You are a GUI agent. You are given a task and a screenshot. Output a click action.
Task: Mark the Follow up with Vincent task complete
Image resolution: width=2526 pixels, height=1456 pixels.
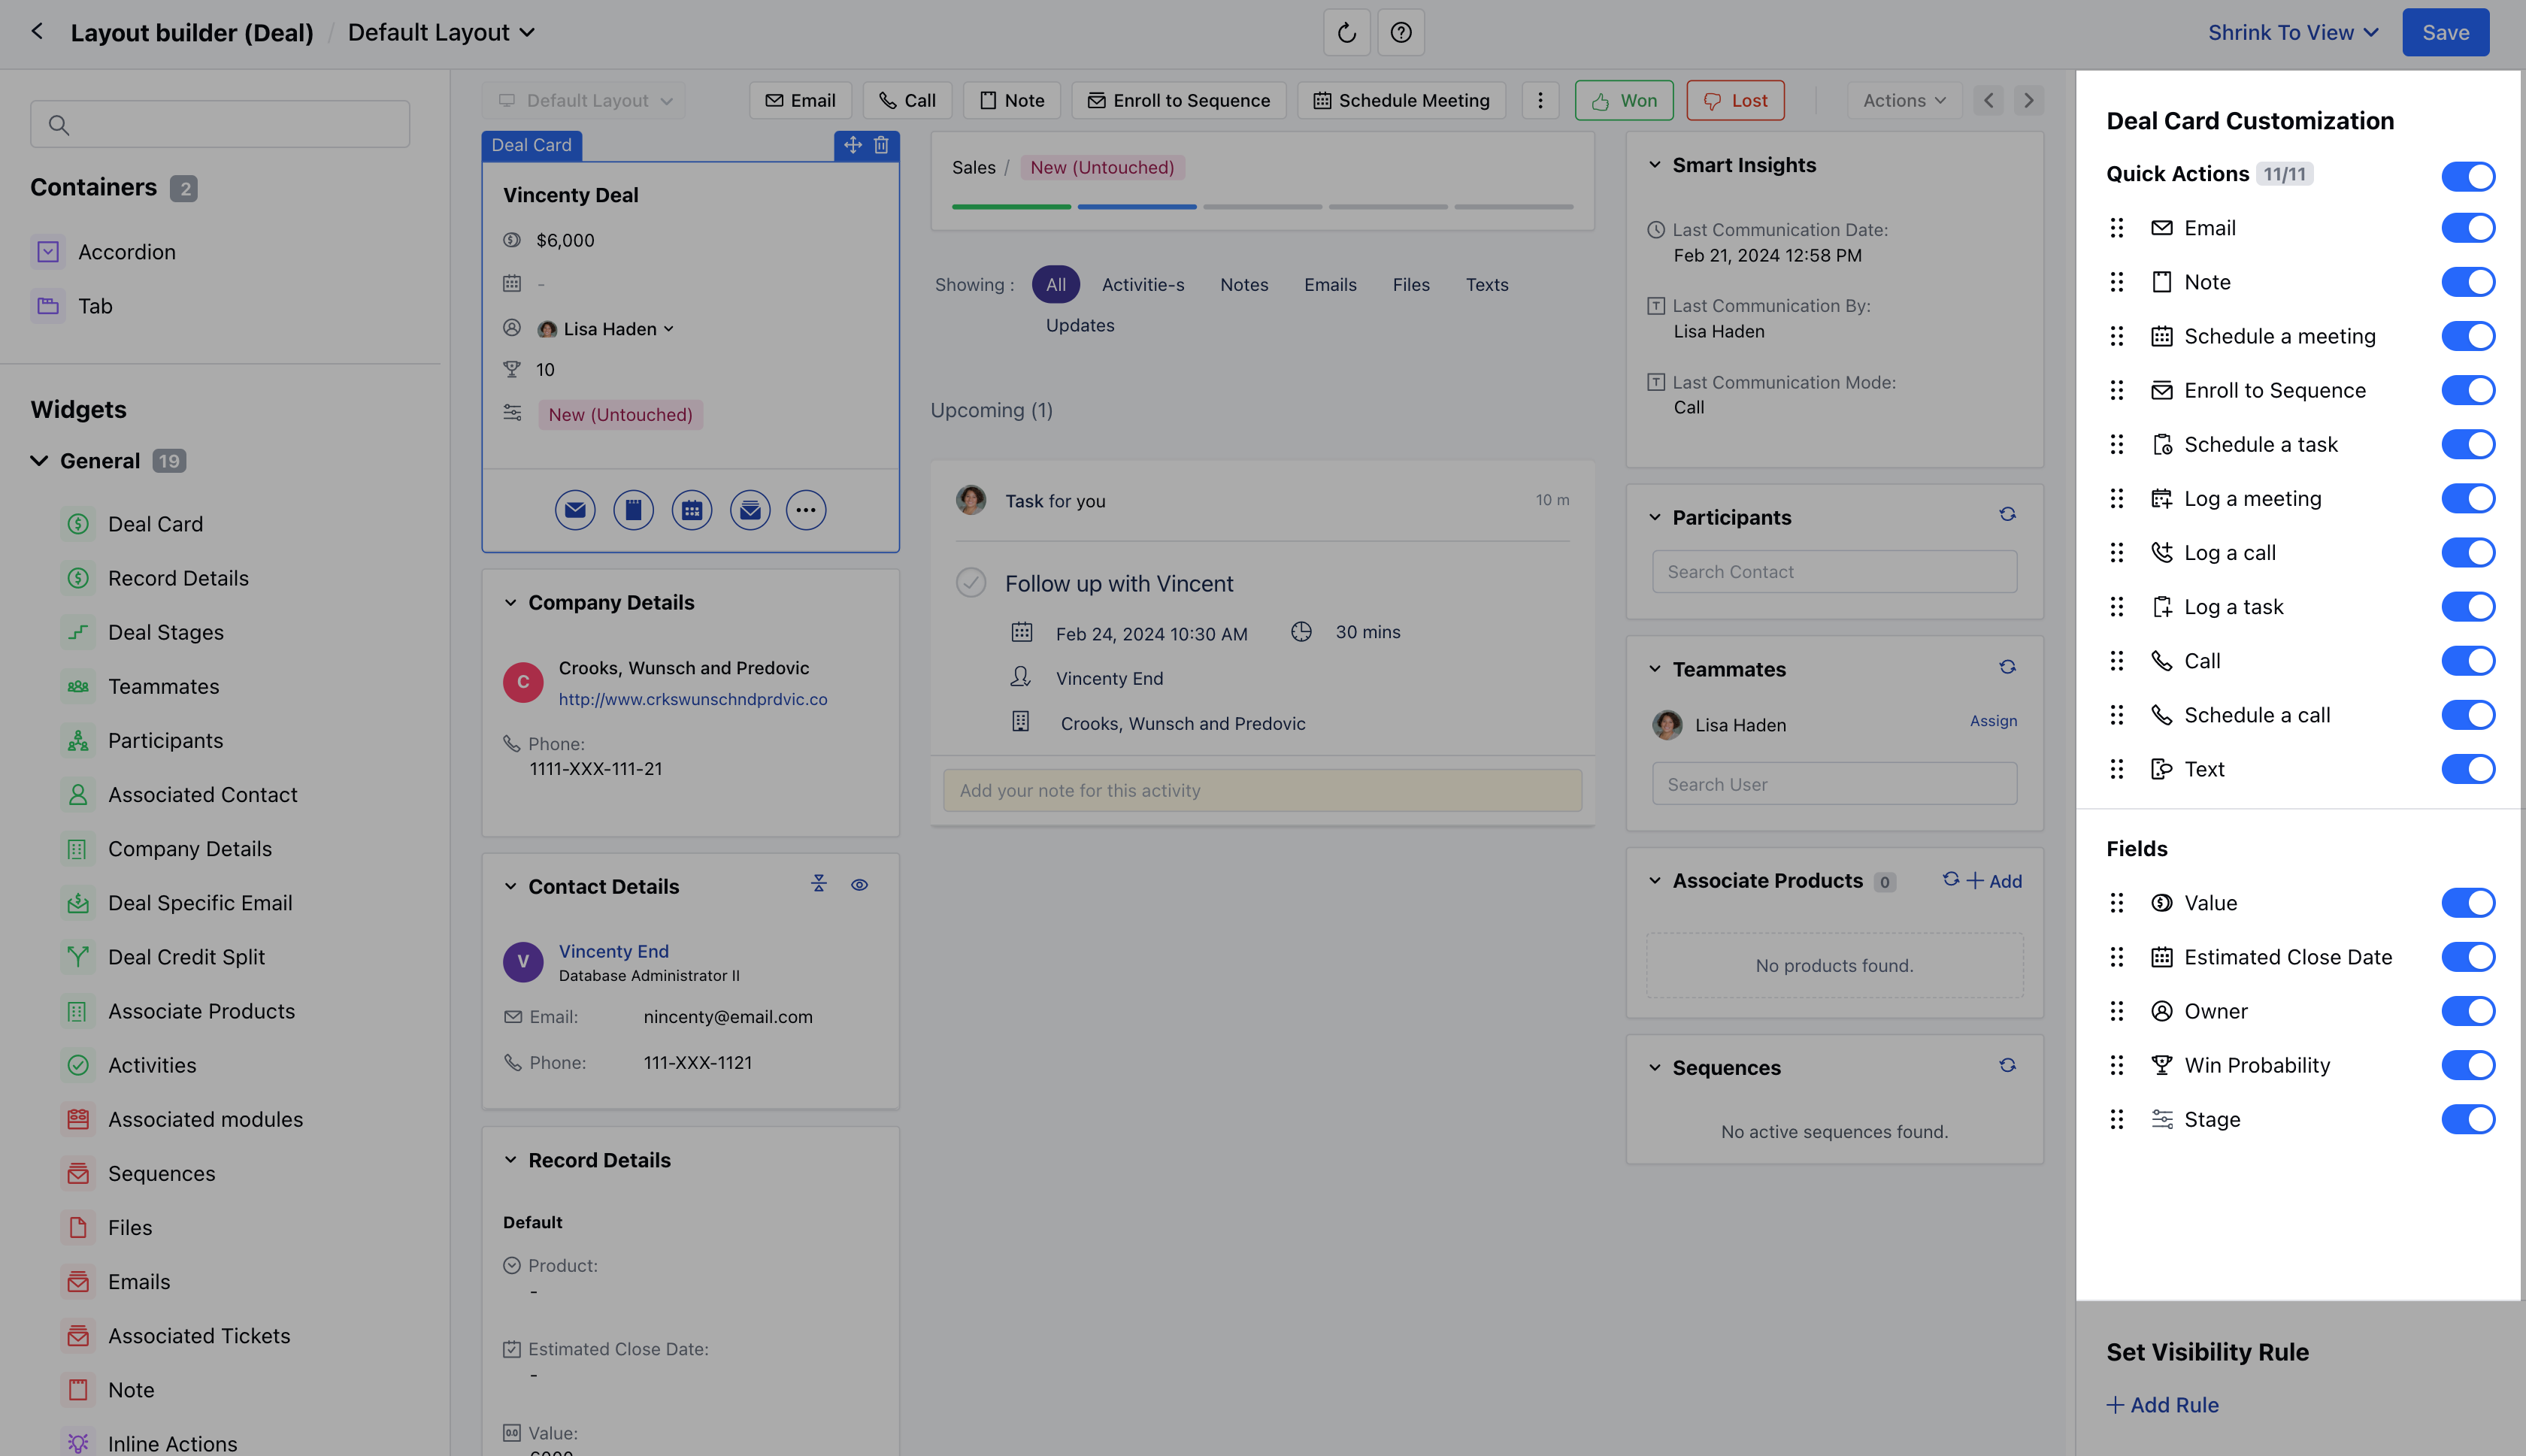(x=970, y=582)
